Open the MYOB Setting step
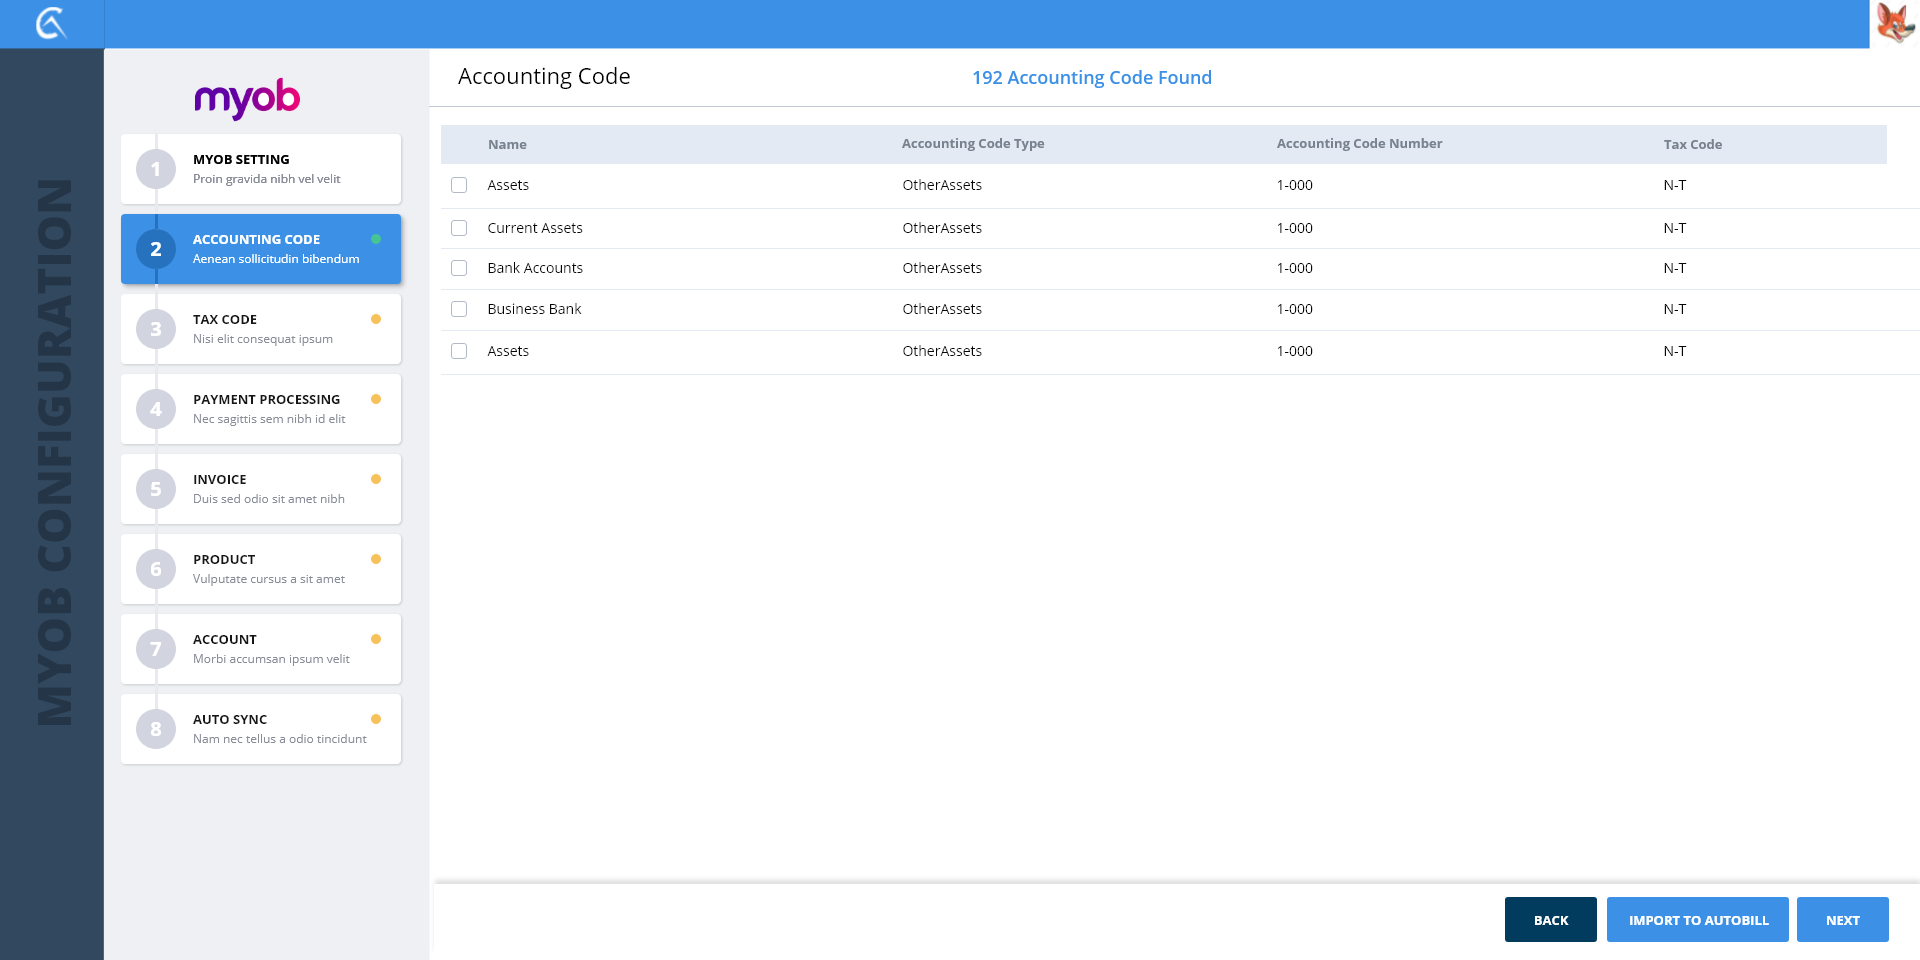Screen dimensions: 1920x960 click(x=266, y=169)
